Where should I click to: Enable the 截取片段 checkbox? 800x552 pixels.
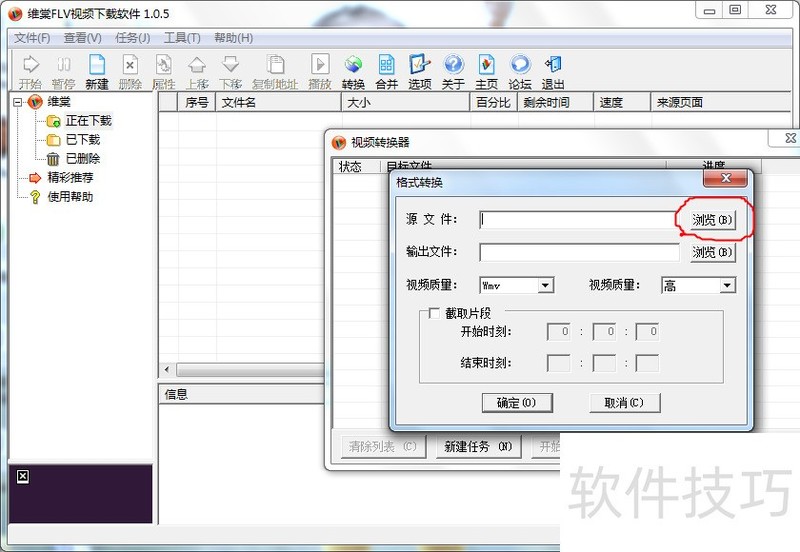coord(434,313)
